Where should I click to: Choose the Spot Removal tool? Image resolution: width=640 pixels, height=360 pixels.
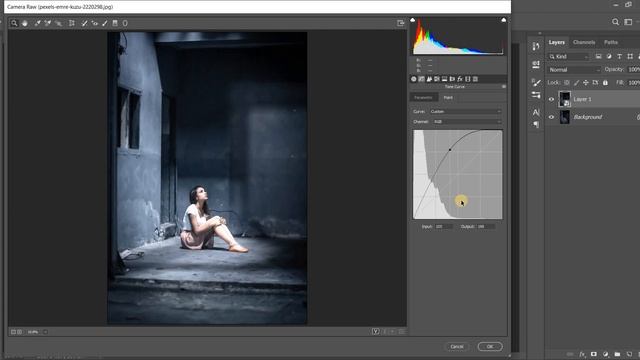[x=84, y=23]
